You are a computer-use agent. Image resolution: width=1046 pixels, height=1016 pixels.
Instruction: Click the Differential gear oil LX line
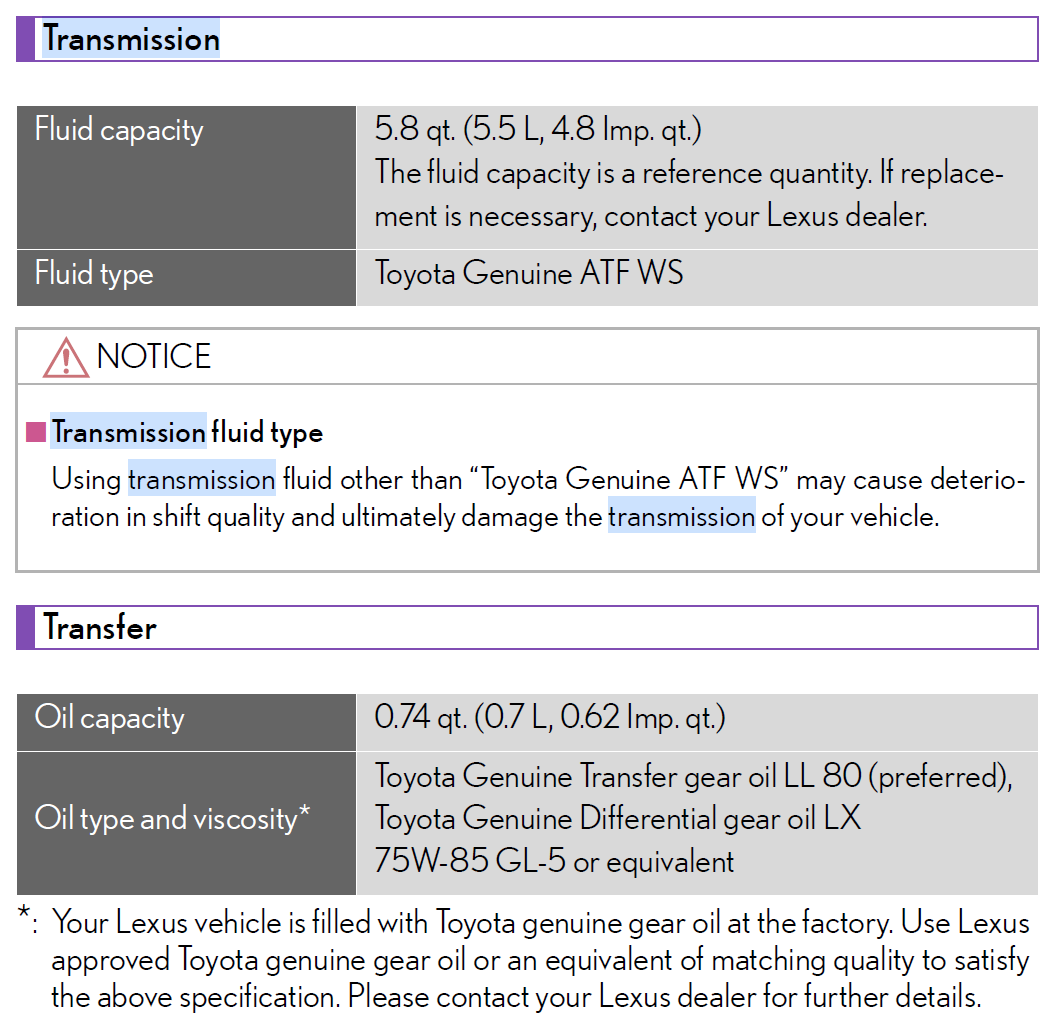617,819
